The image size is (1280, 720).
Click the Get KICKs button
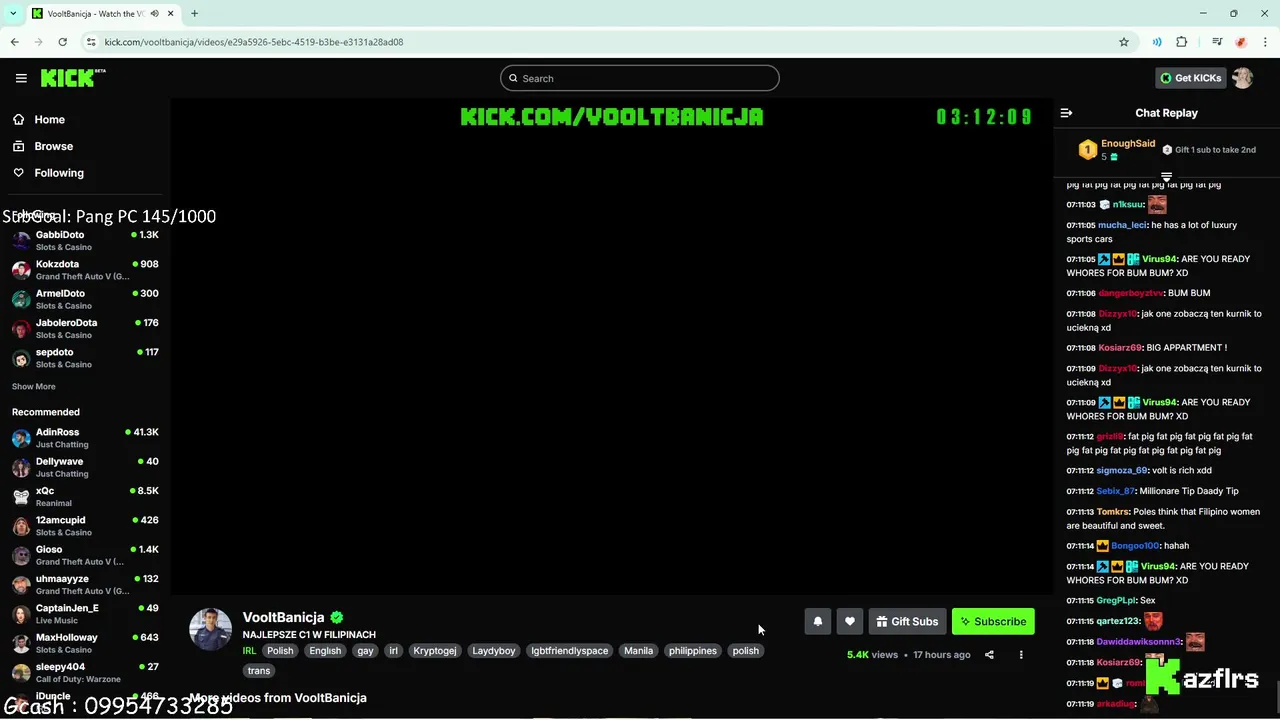(1190, 78)
